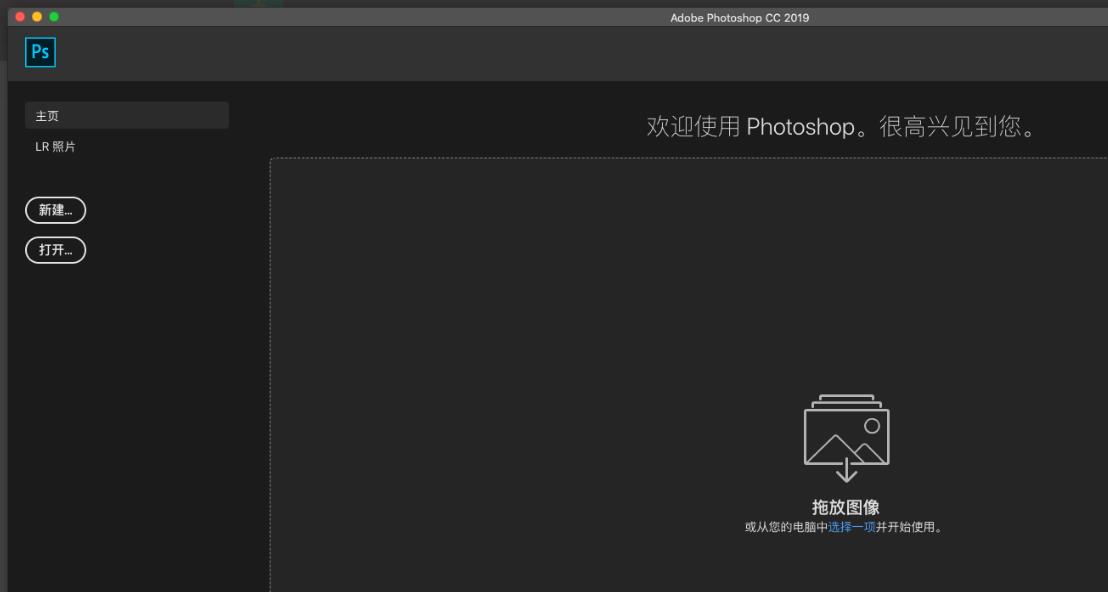Click the green full-screen window button
The image size is (1108, 592).
pyautogui.click(x=55, y=16)
